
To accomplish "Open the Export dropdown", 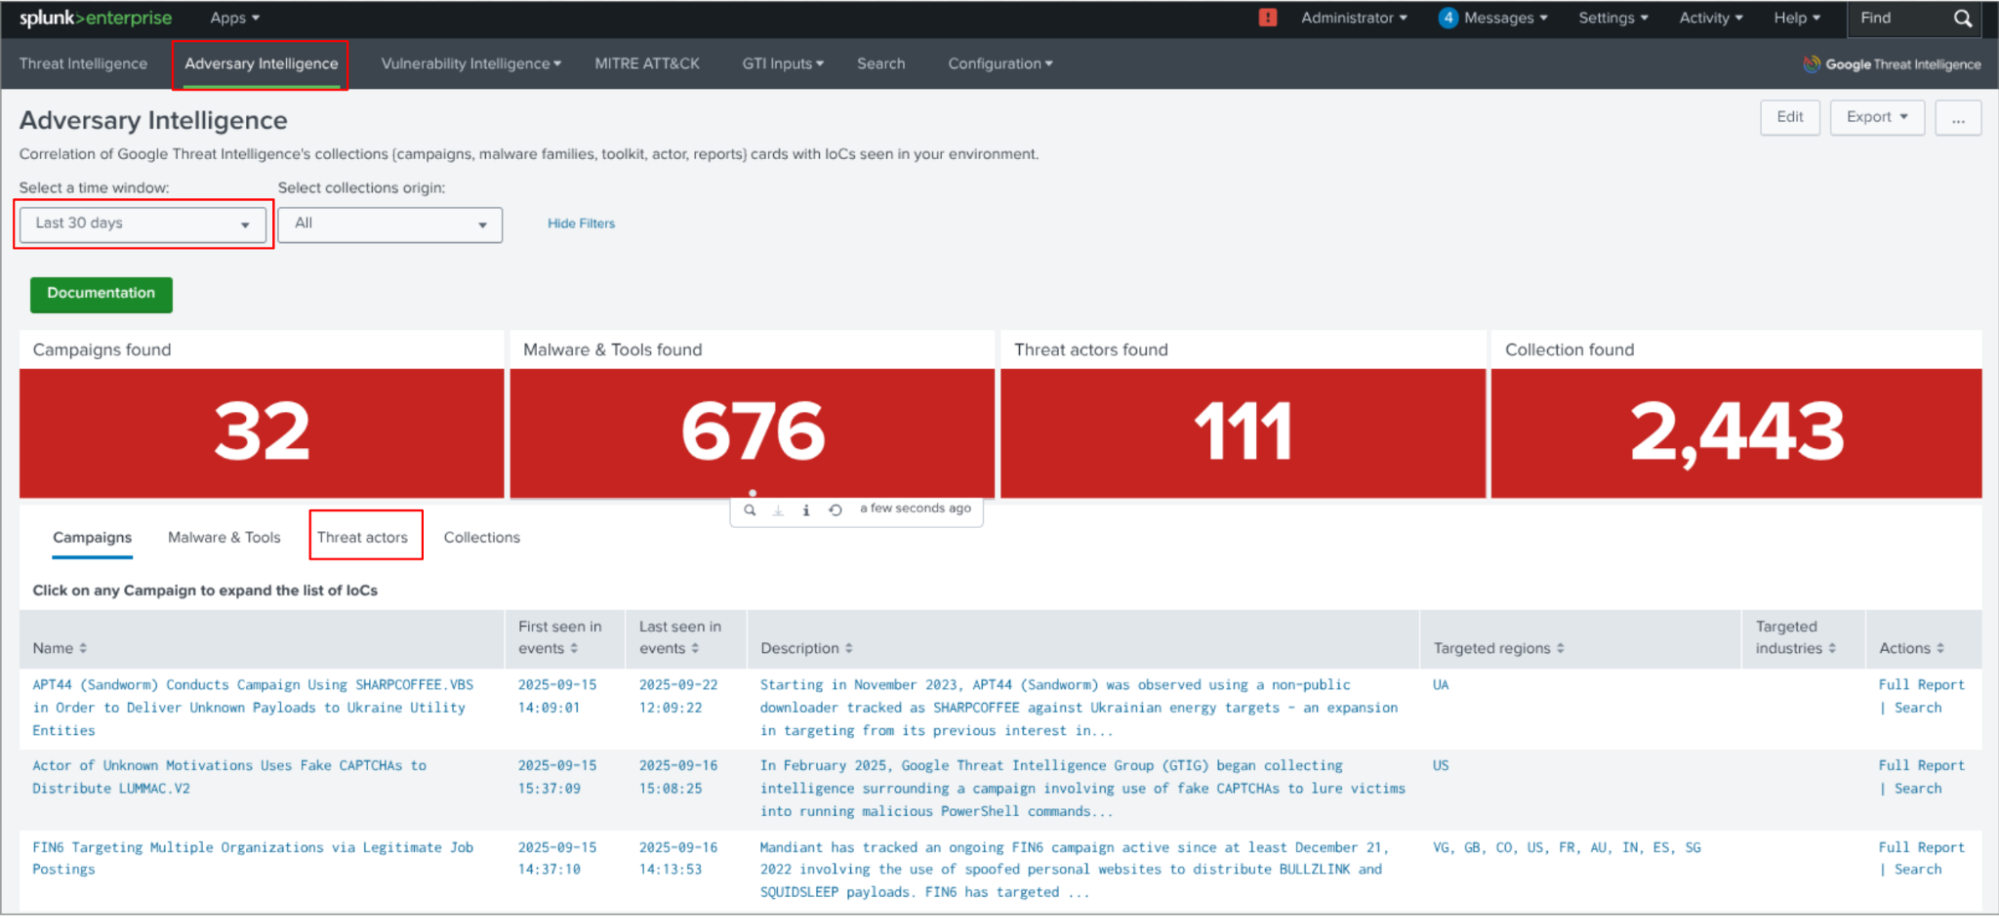I will click(x=1877, y=117).
